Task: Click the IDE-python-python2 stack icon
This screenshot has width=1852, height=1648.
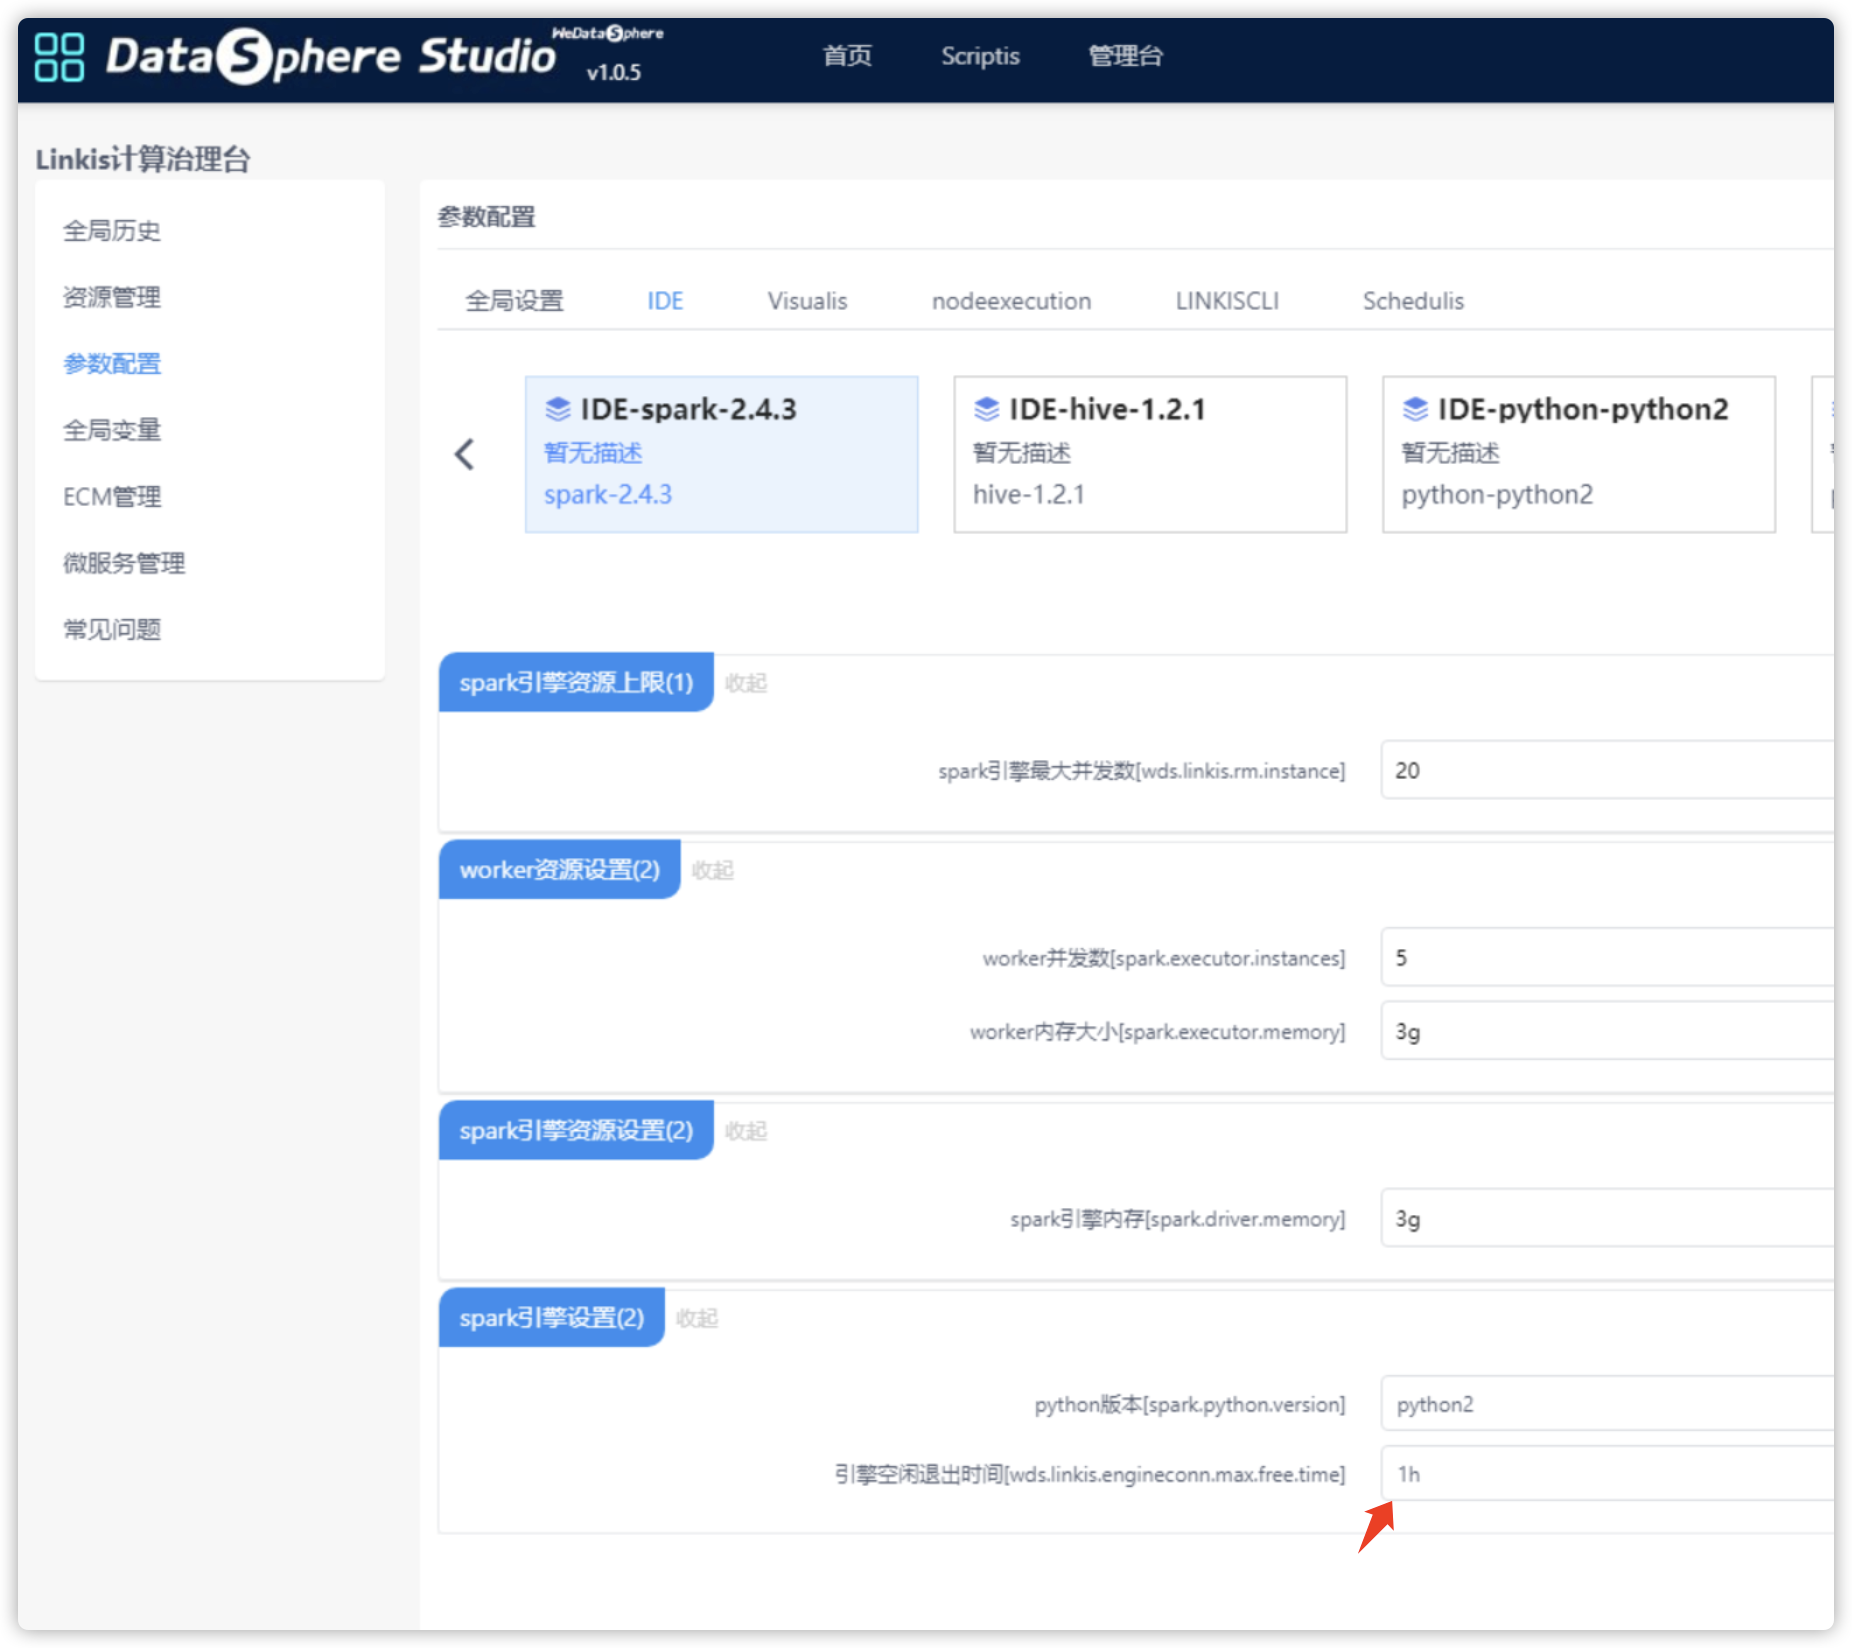Action: coord(1415,409)
